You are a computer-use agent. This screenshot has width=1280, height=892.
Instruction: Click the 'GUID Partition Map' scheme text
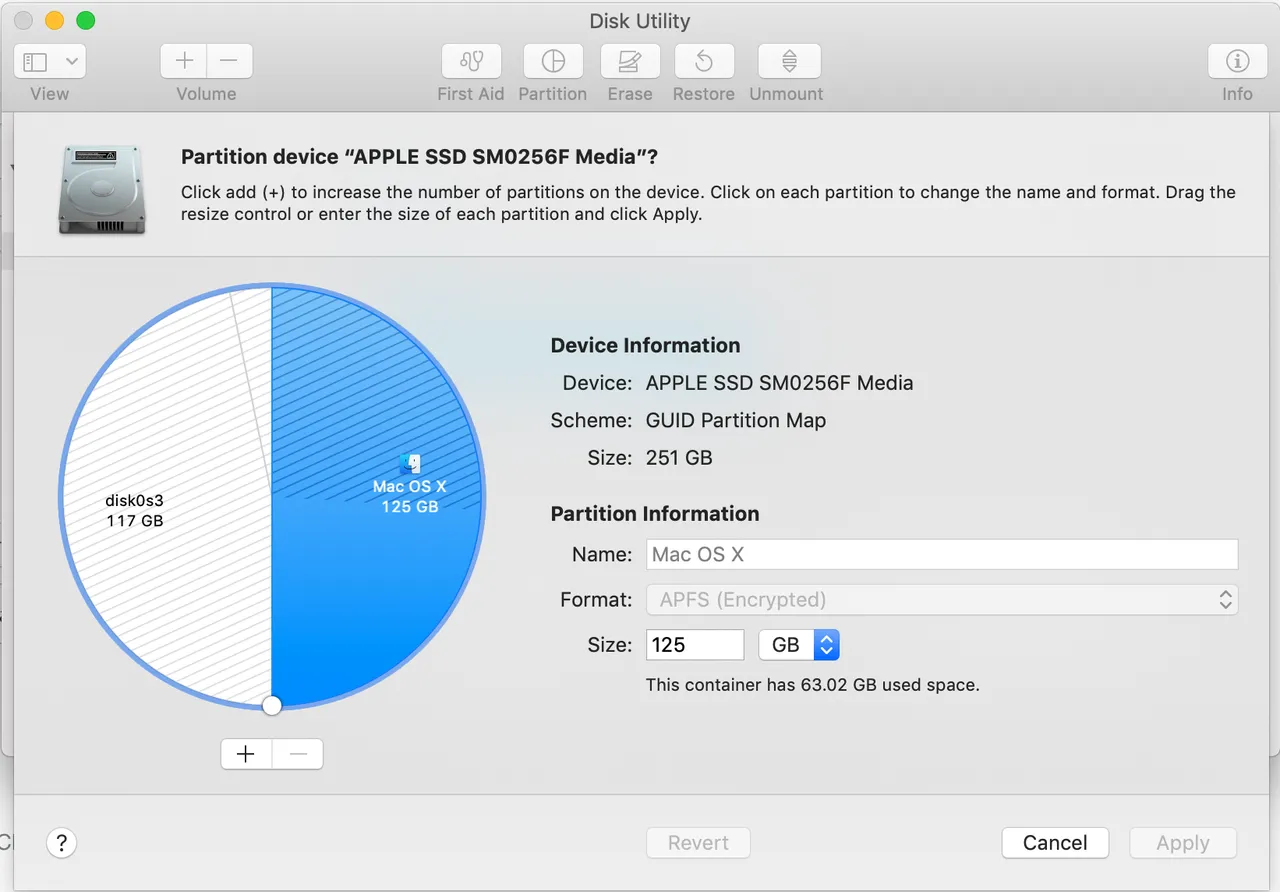pos(736,420)
